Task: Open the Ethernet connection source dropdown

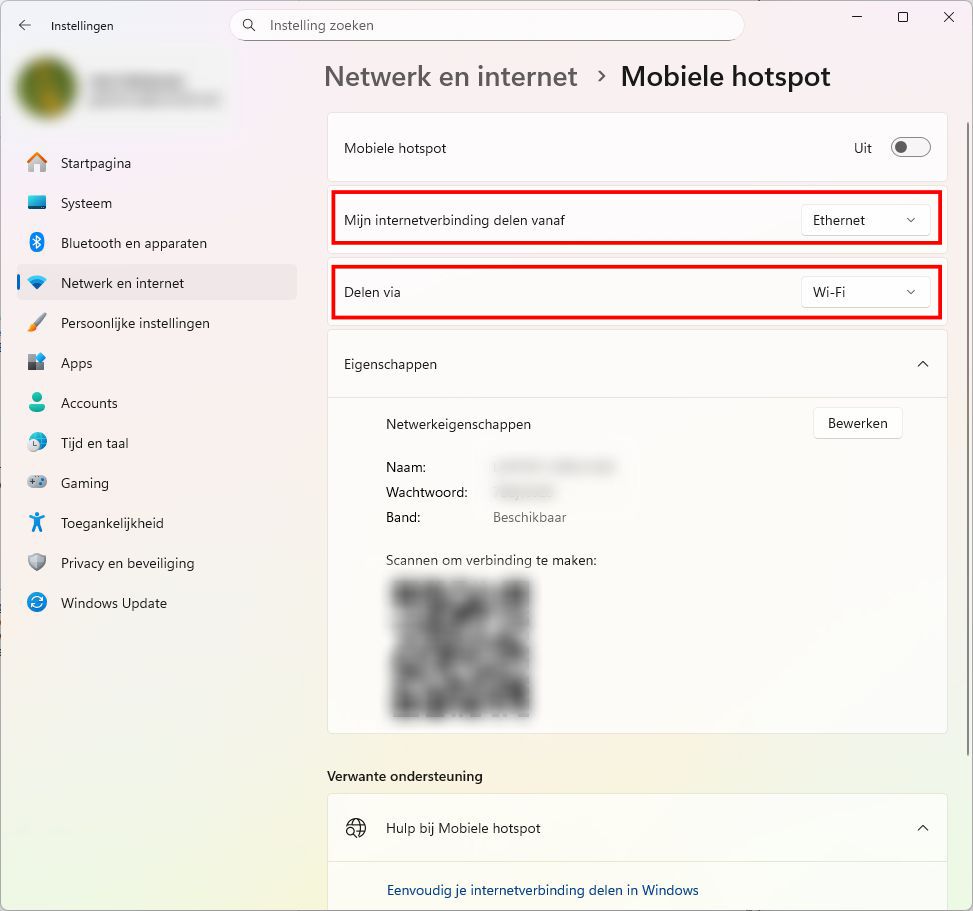Action: click(x=865, y=220)
